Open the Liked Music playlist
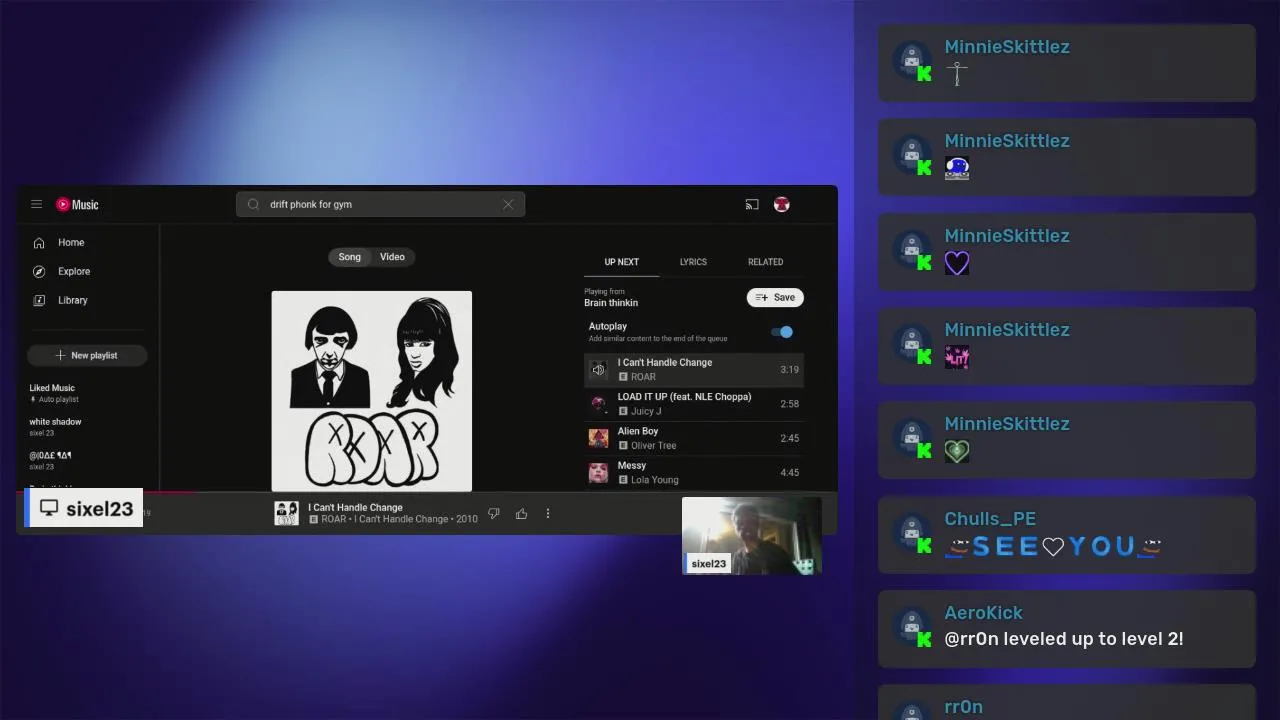This screenshot has width=1280, height=720. (54, 393)
